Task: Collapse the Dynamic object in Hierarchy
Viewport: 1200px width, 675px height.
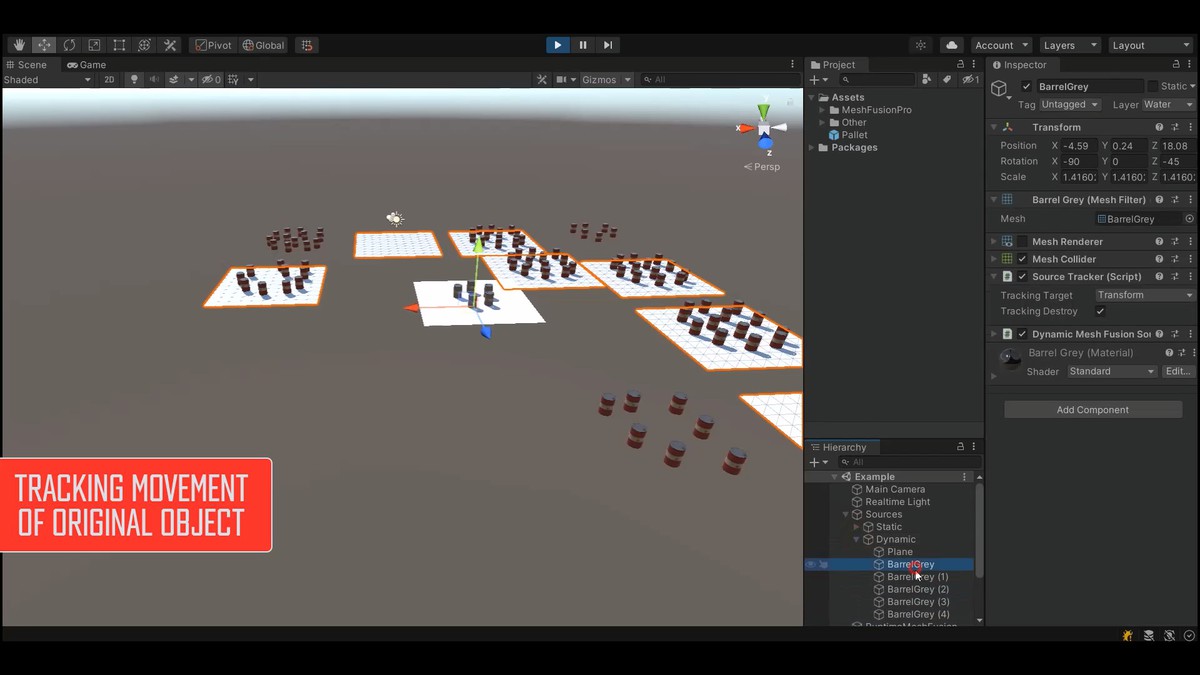Action: click(x=856, y=539)
